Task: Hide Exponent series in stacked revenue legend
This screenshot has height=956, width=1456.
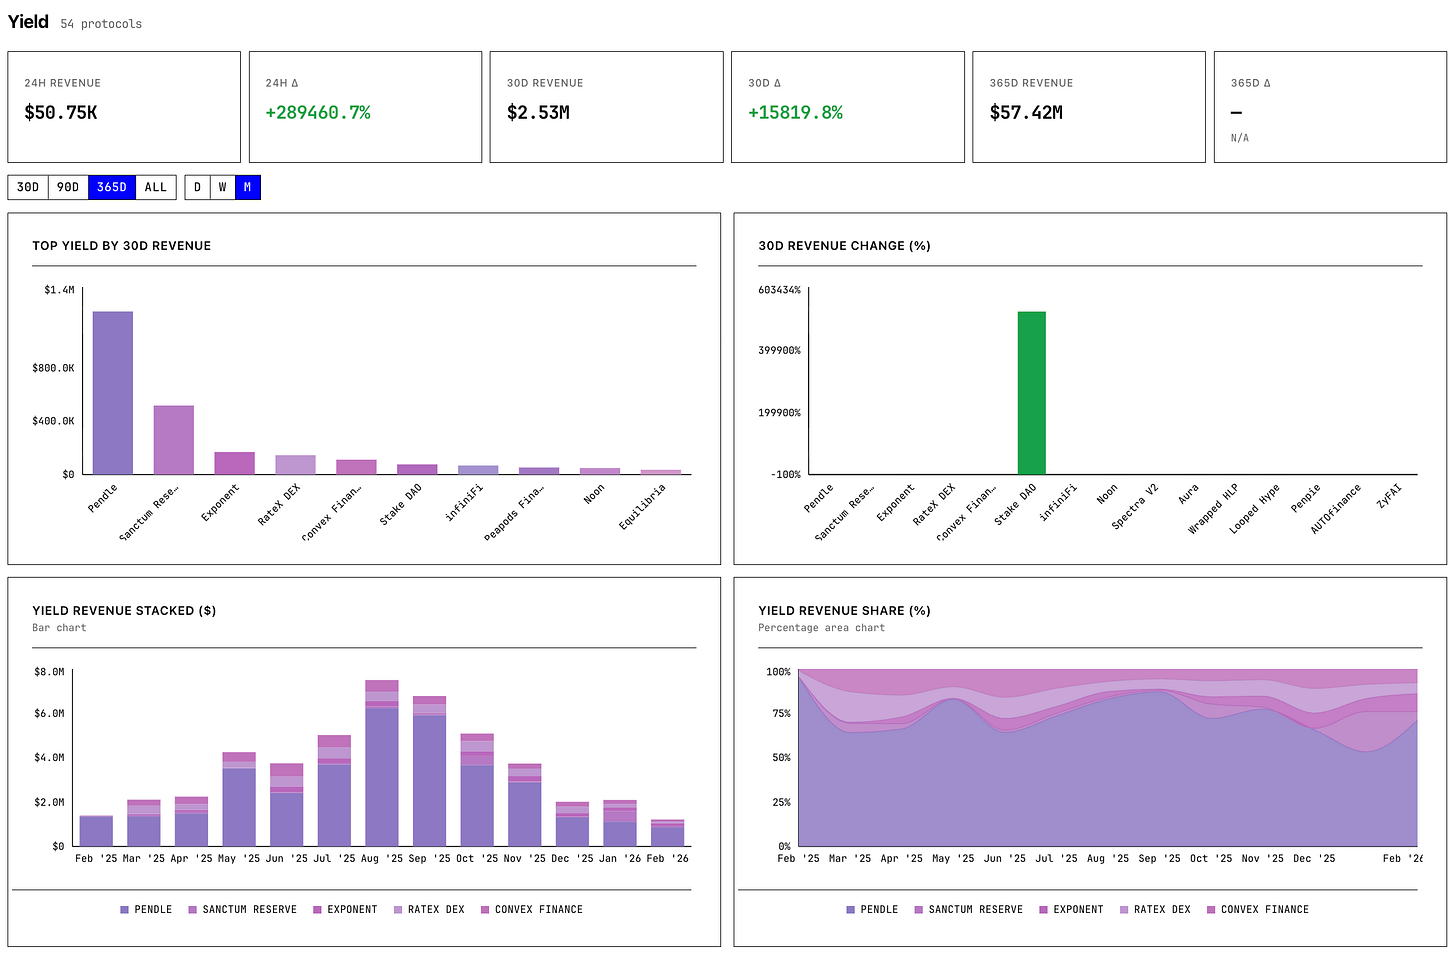Action: pos(345,910)
